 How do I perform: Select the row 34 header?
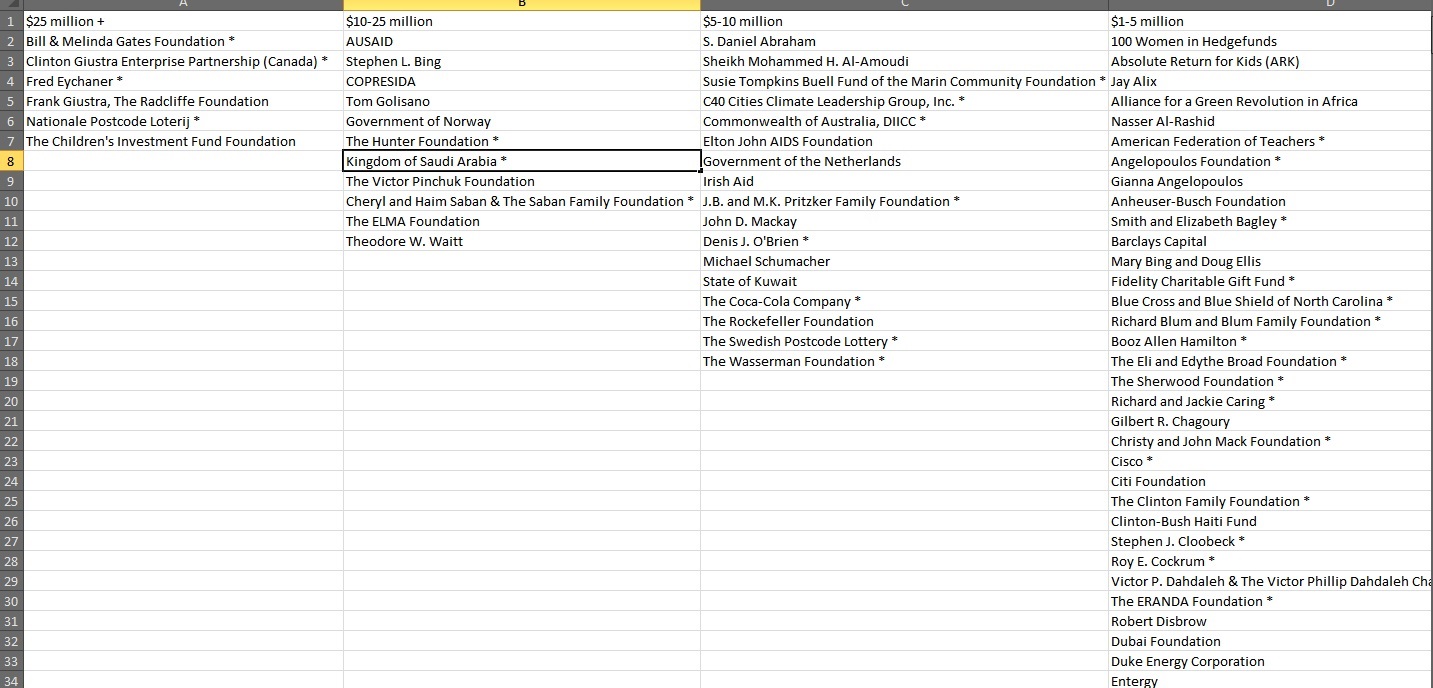[11, 681]
